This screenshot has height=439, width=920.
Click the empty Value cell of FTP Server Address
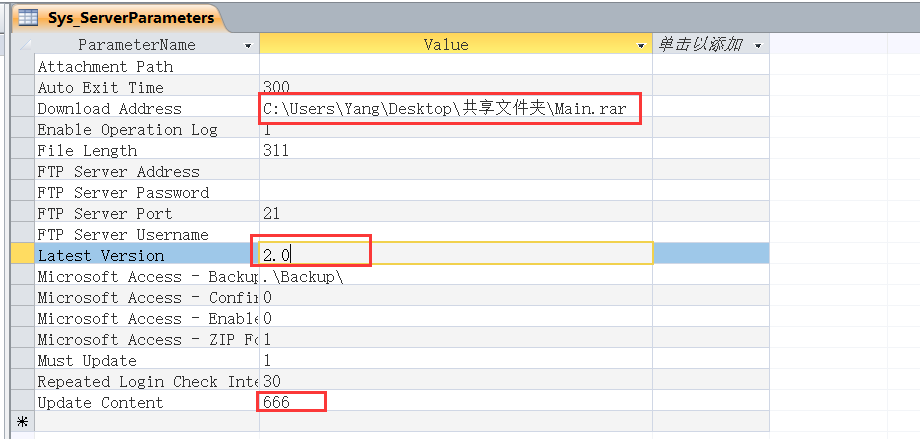coord(456,171)
